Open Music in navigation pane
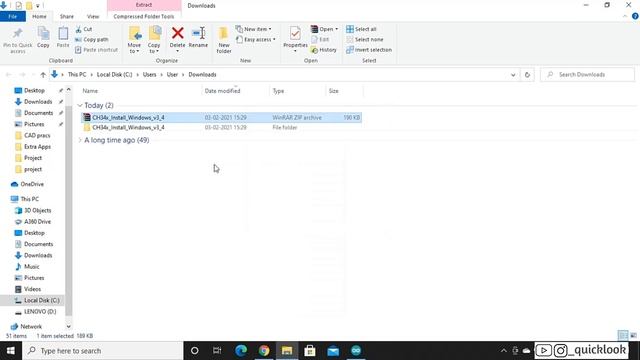This screenshot has width=640, height=360. pos(31,267)
